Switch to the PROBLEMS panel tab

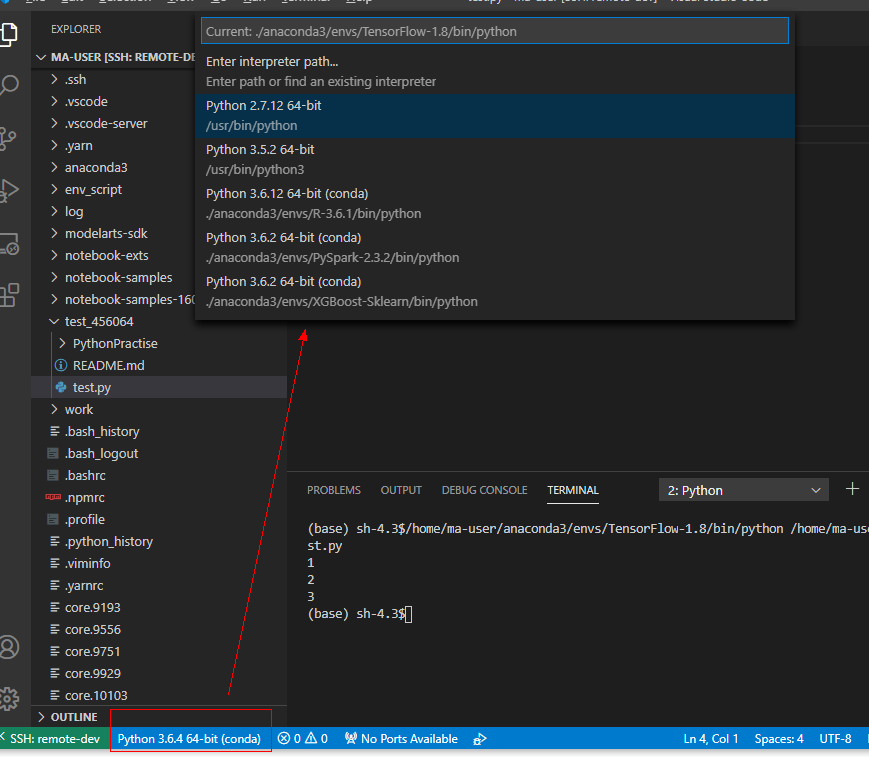[x=334, y=490]
